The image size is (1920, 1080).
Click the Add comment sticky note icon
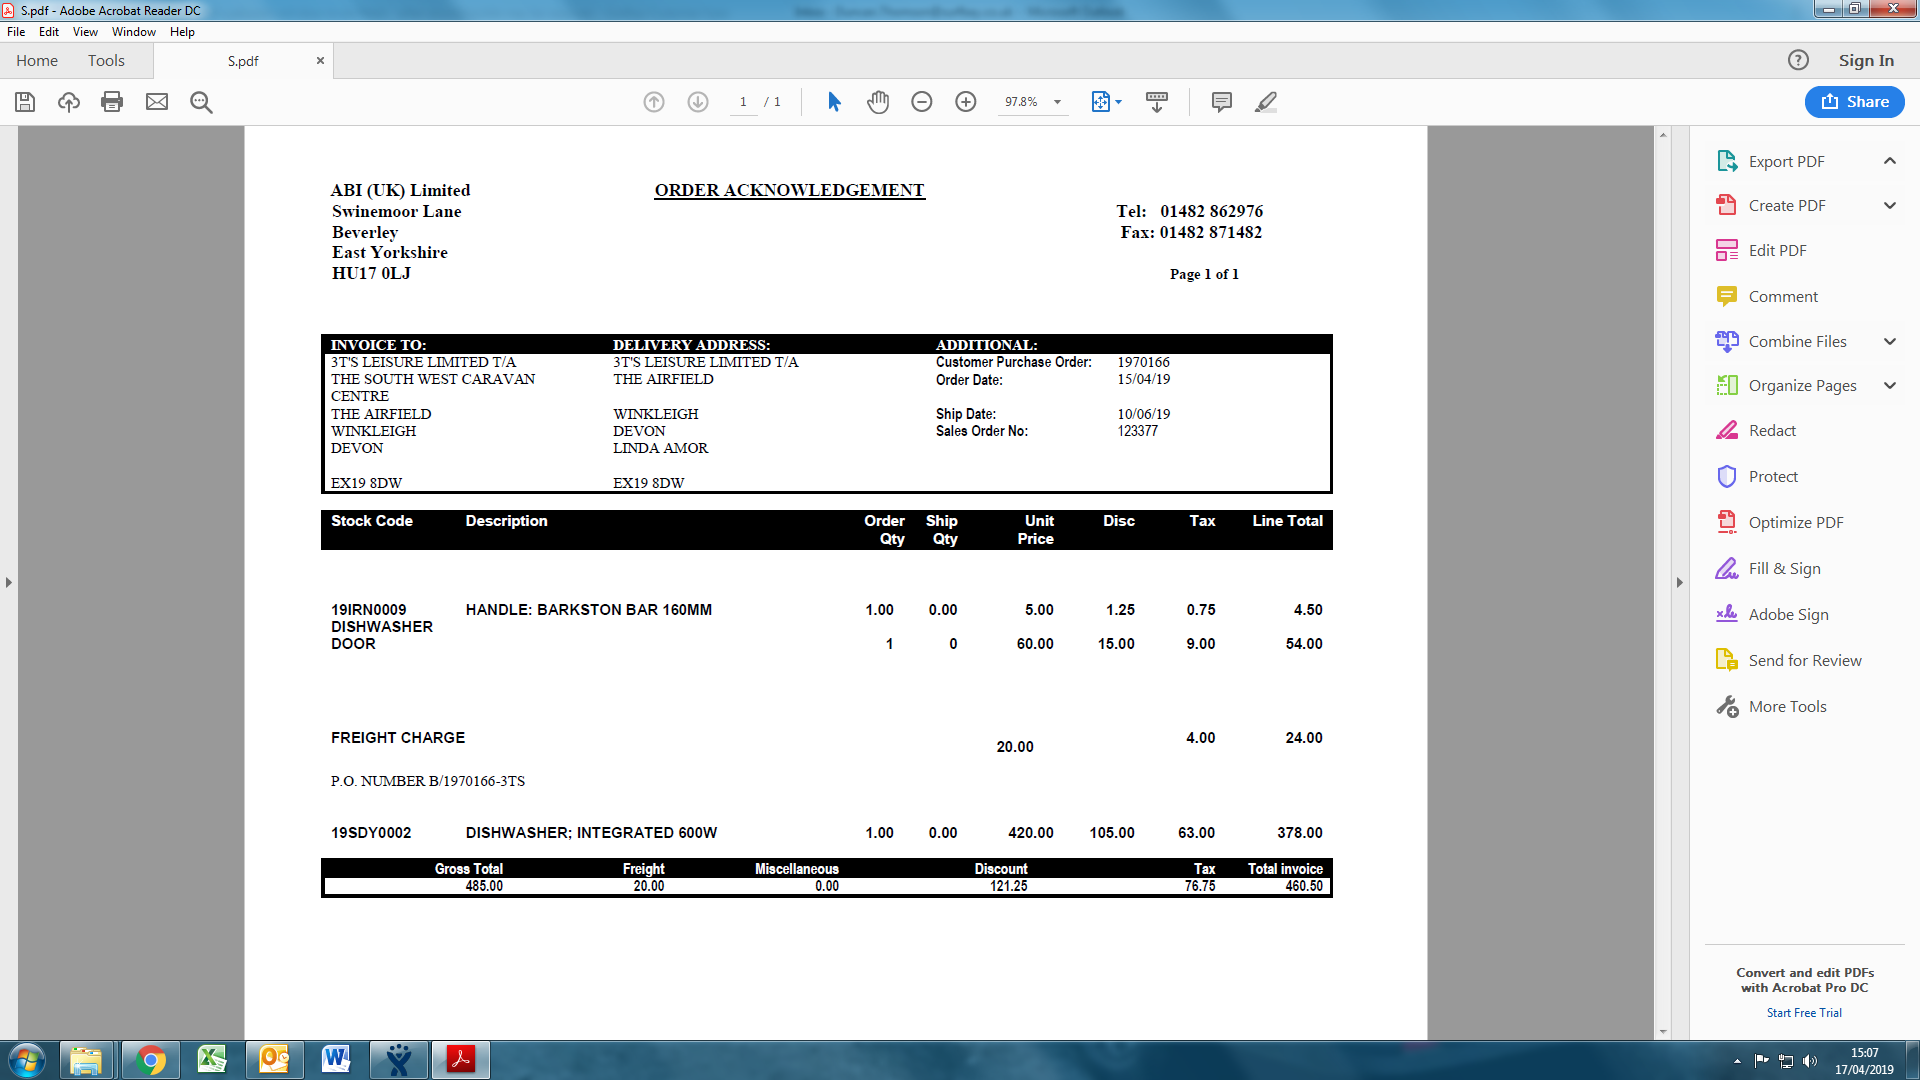1221,102
